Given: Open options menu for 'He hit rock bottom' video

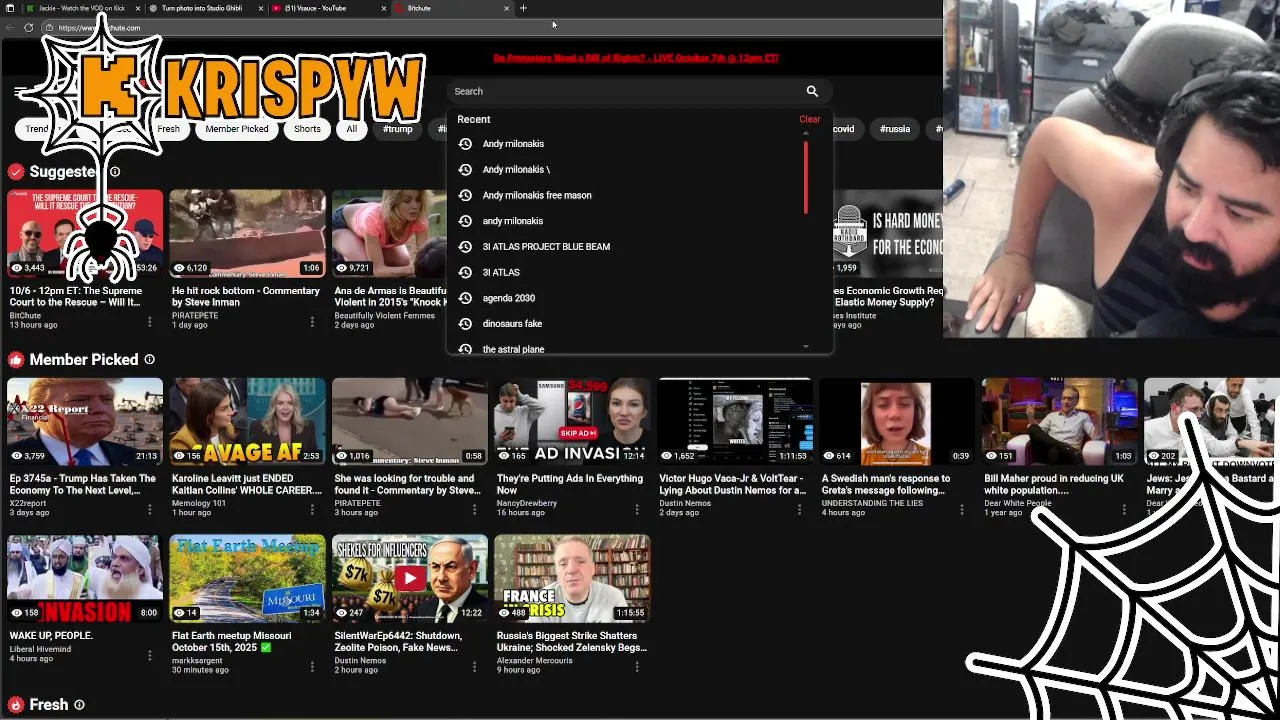Looking at the screenshot, I should pos(312,322).
